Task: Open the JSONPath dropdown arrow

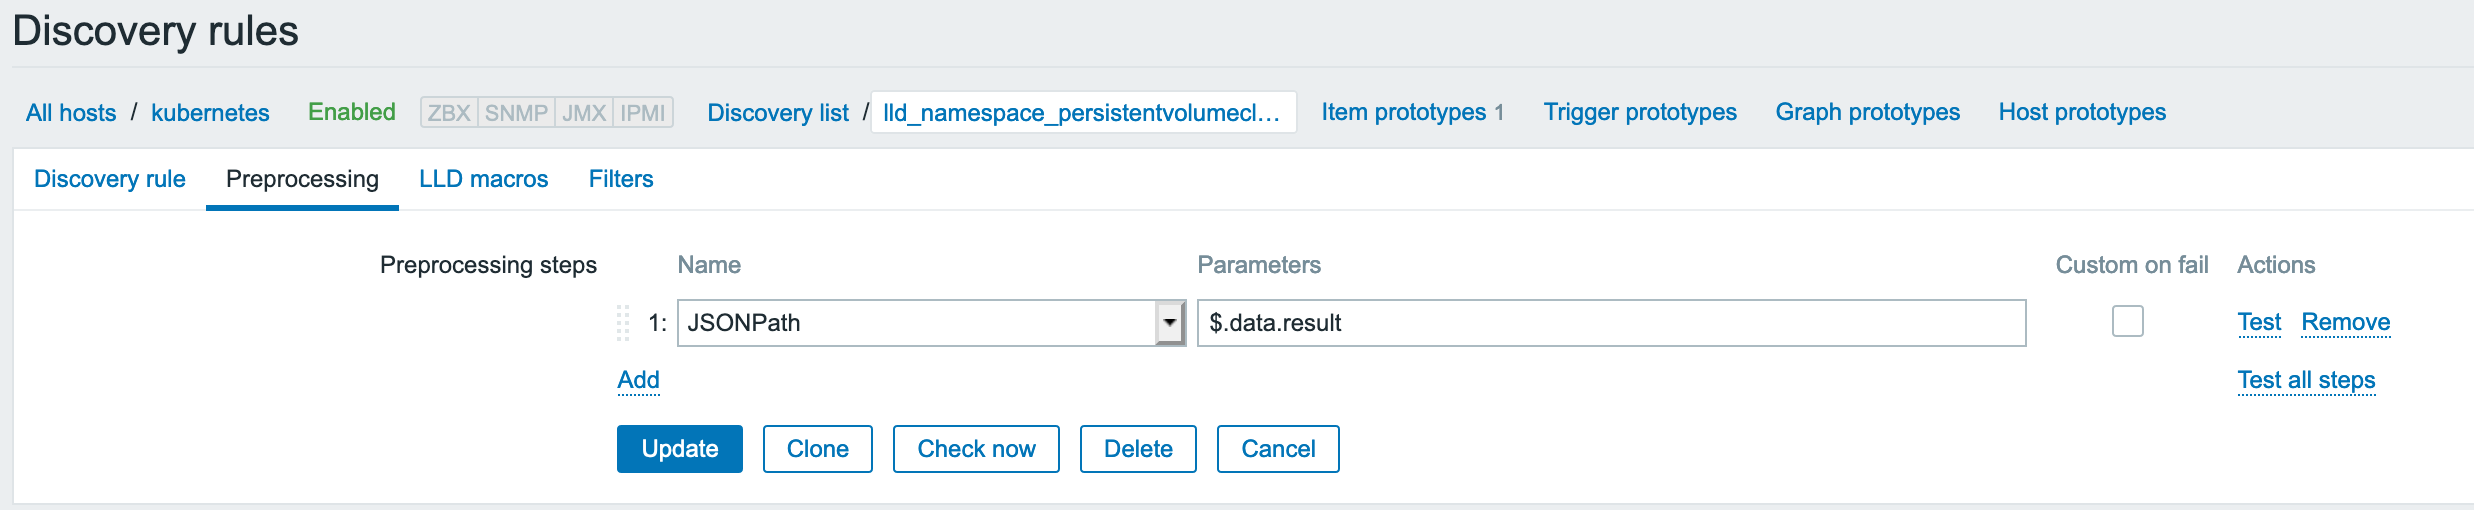Action: 1169,323
